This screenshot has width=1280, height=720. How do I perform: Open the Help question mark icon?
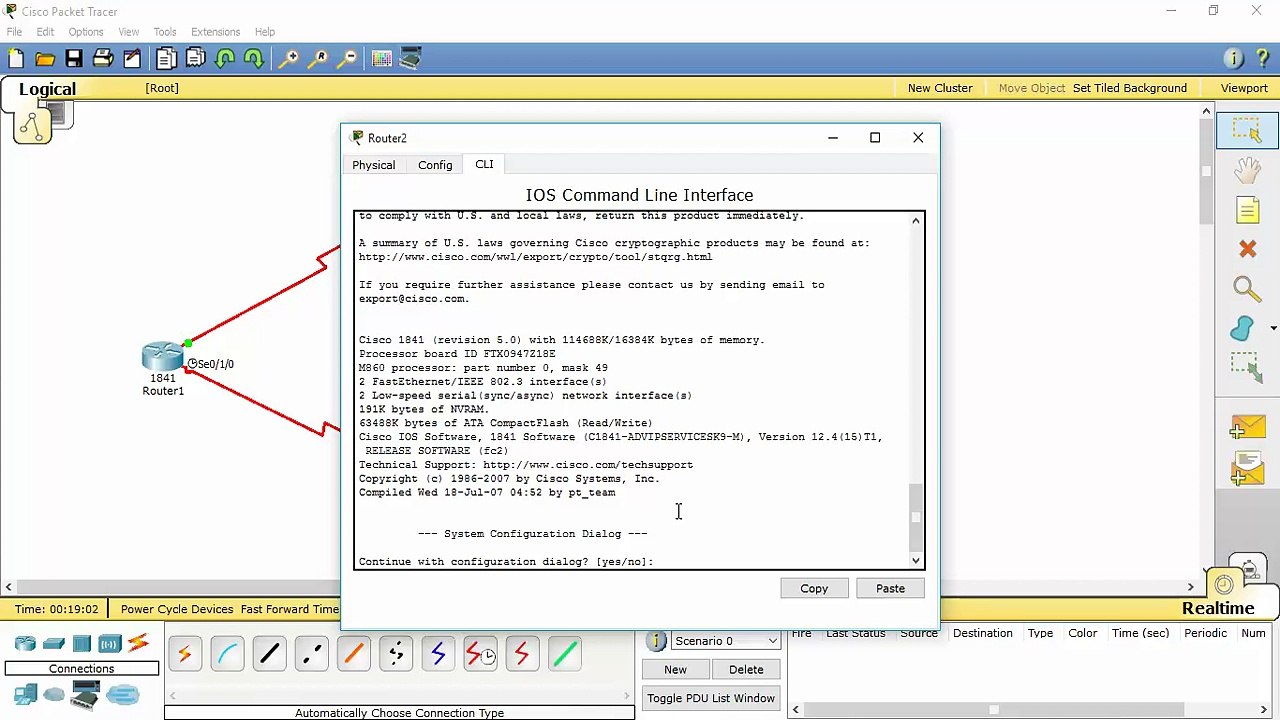point(1262,59)
